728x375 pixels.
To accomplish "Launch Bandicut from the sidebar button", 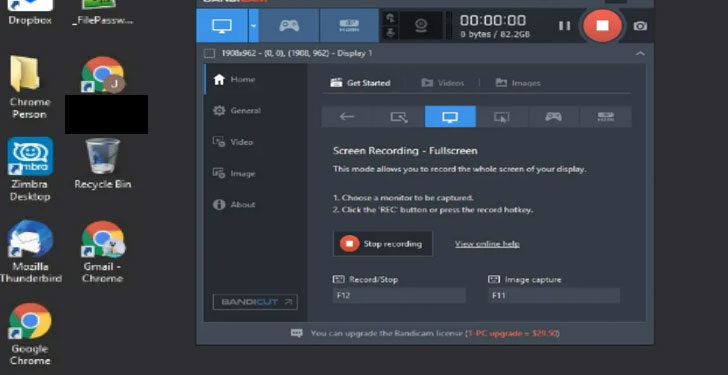I will click(x=255, y=302).
